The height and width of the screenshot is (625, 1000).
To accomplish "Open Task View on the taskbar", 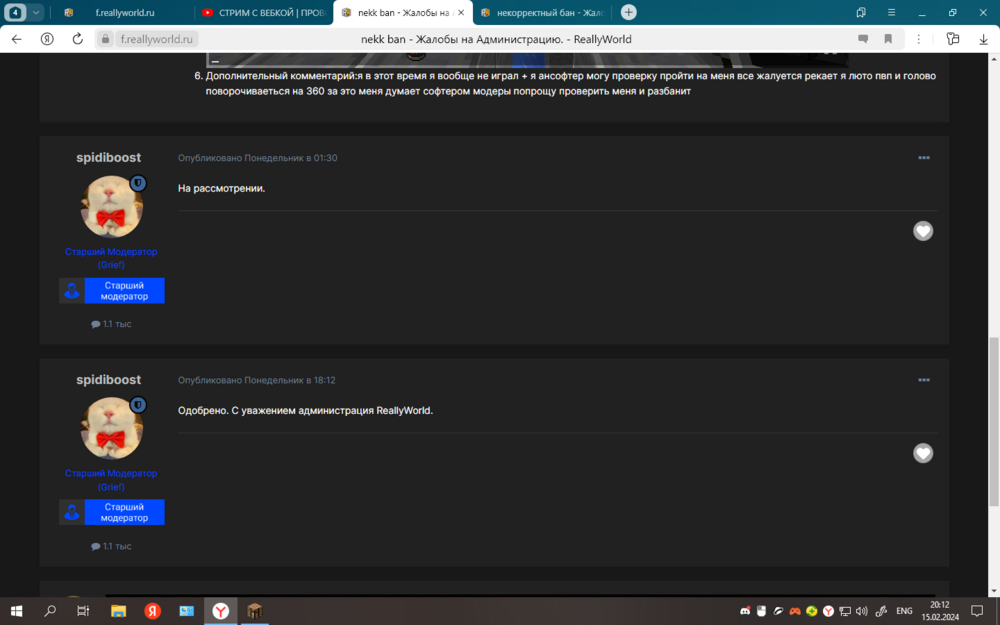I will point(83,611).
